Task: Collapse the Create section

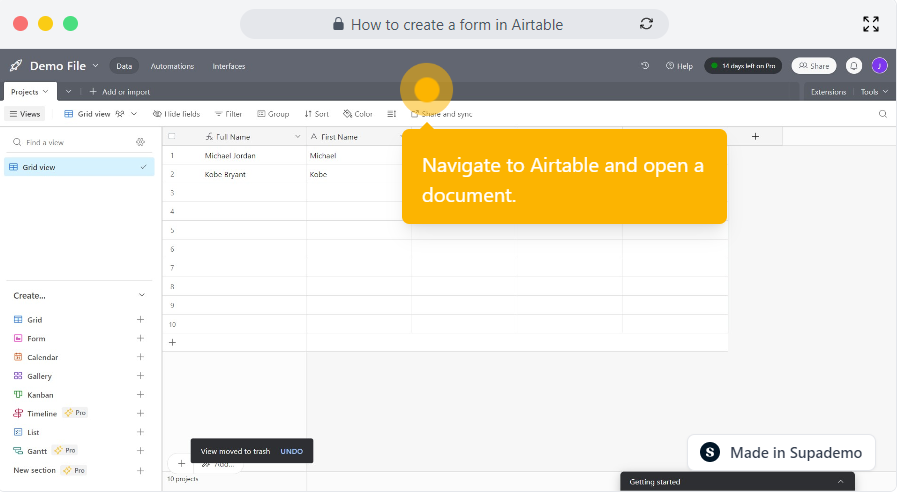Action: (x=142, y=295)
